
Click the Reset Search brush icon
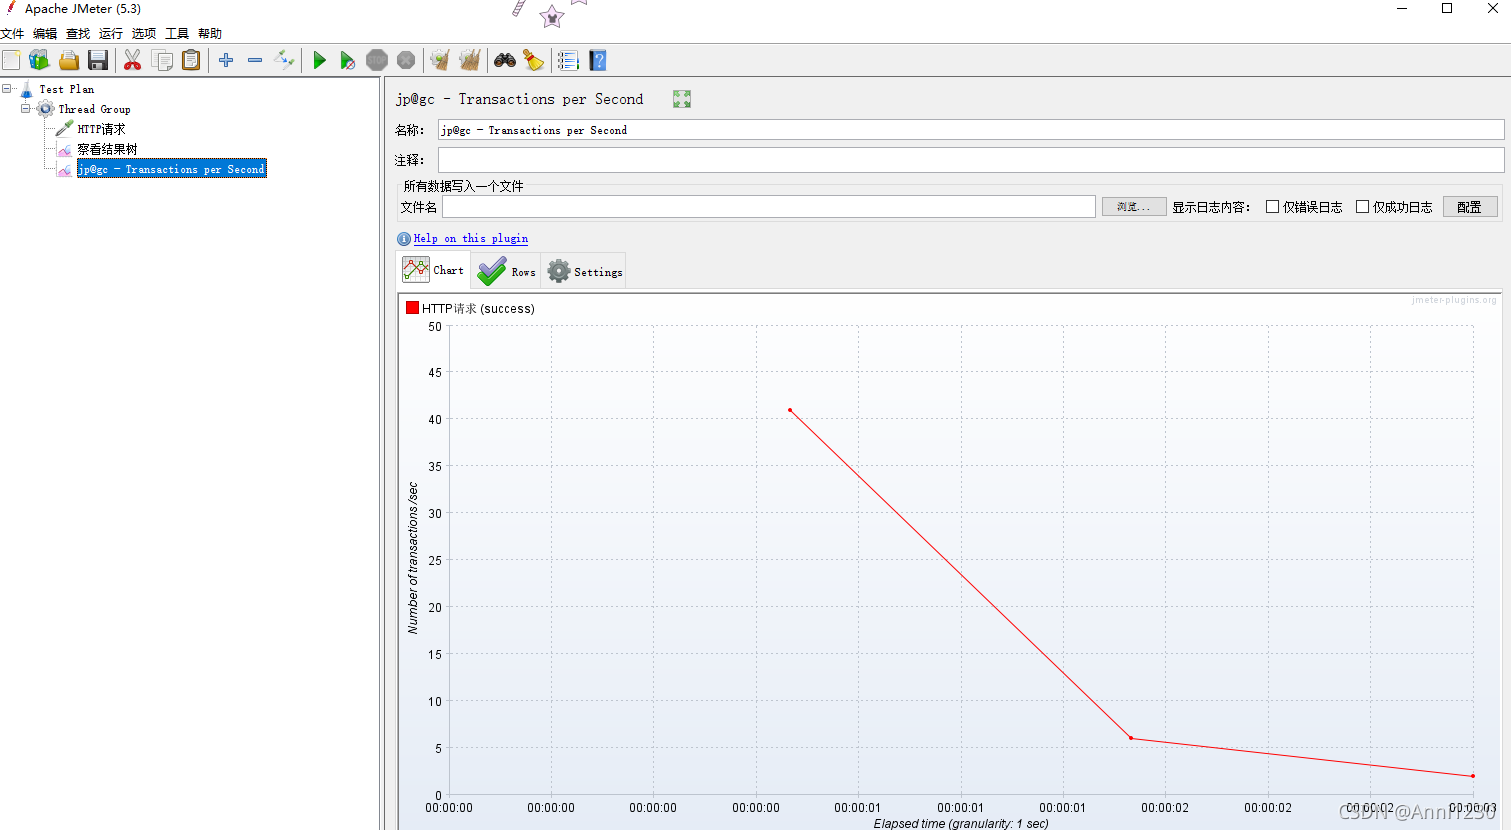534,61
